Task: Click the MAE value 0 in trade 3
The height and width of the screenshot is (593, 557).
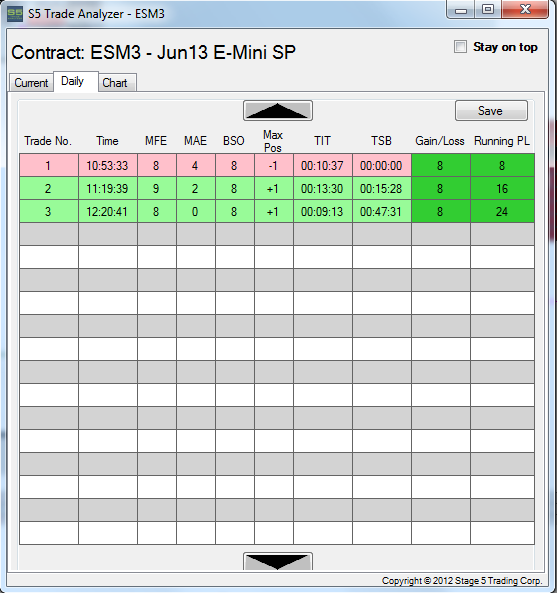Action: [x=195, y=211]
